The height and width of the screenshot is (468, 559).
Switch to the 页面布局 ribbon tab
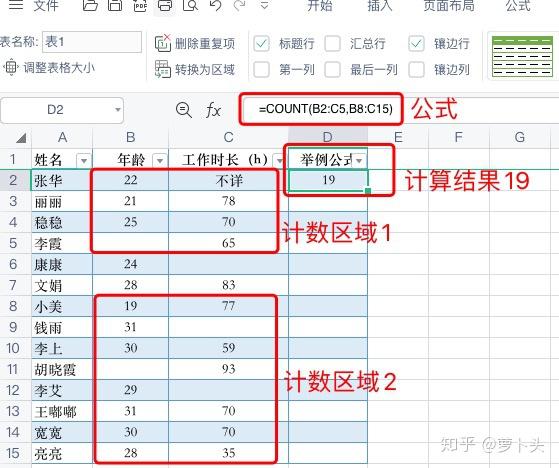tap(449, 5)
